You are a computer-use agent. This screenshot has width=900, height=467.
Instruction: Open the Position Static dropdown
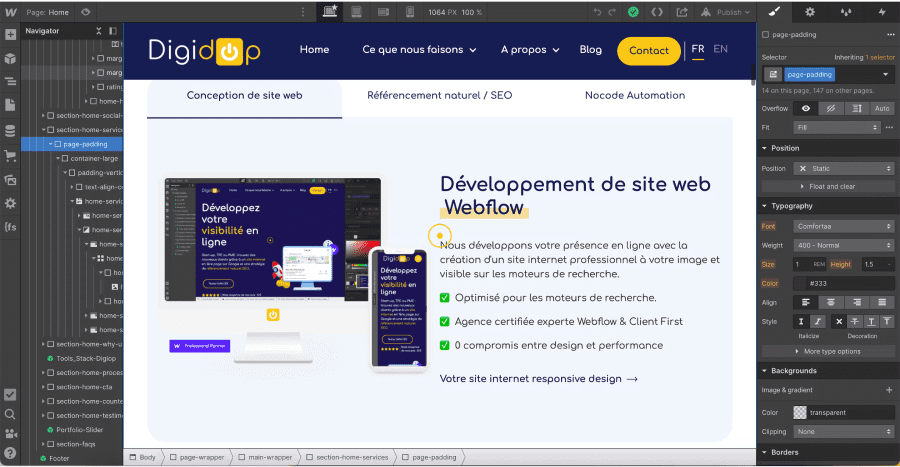click(844, 169)
